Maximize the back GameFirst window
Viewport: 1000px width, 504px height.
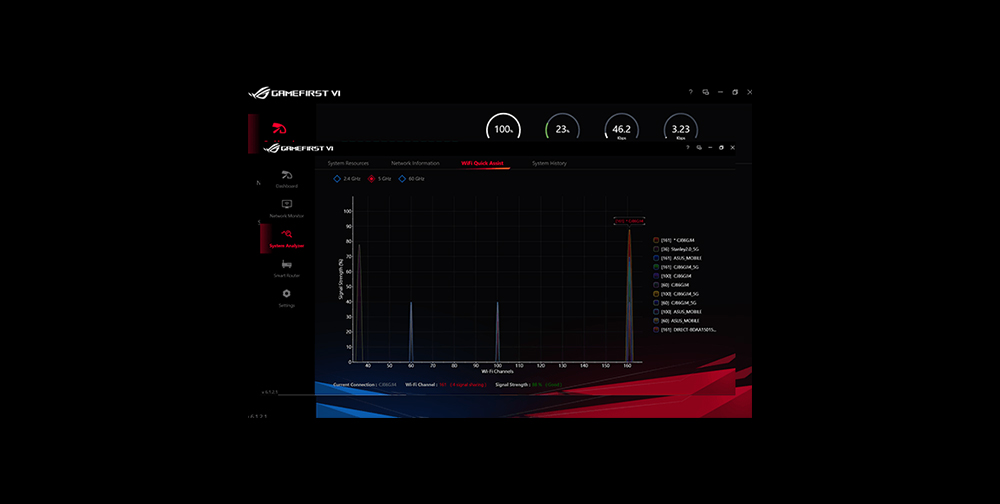pyautogui.click(x=735, y=92)
